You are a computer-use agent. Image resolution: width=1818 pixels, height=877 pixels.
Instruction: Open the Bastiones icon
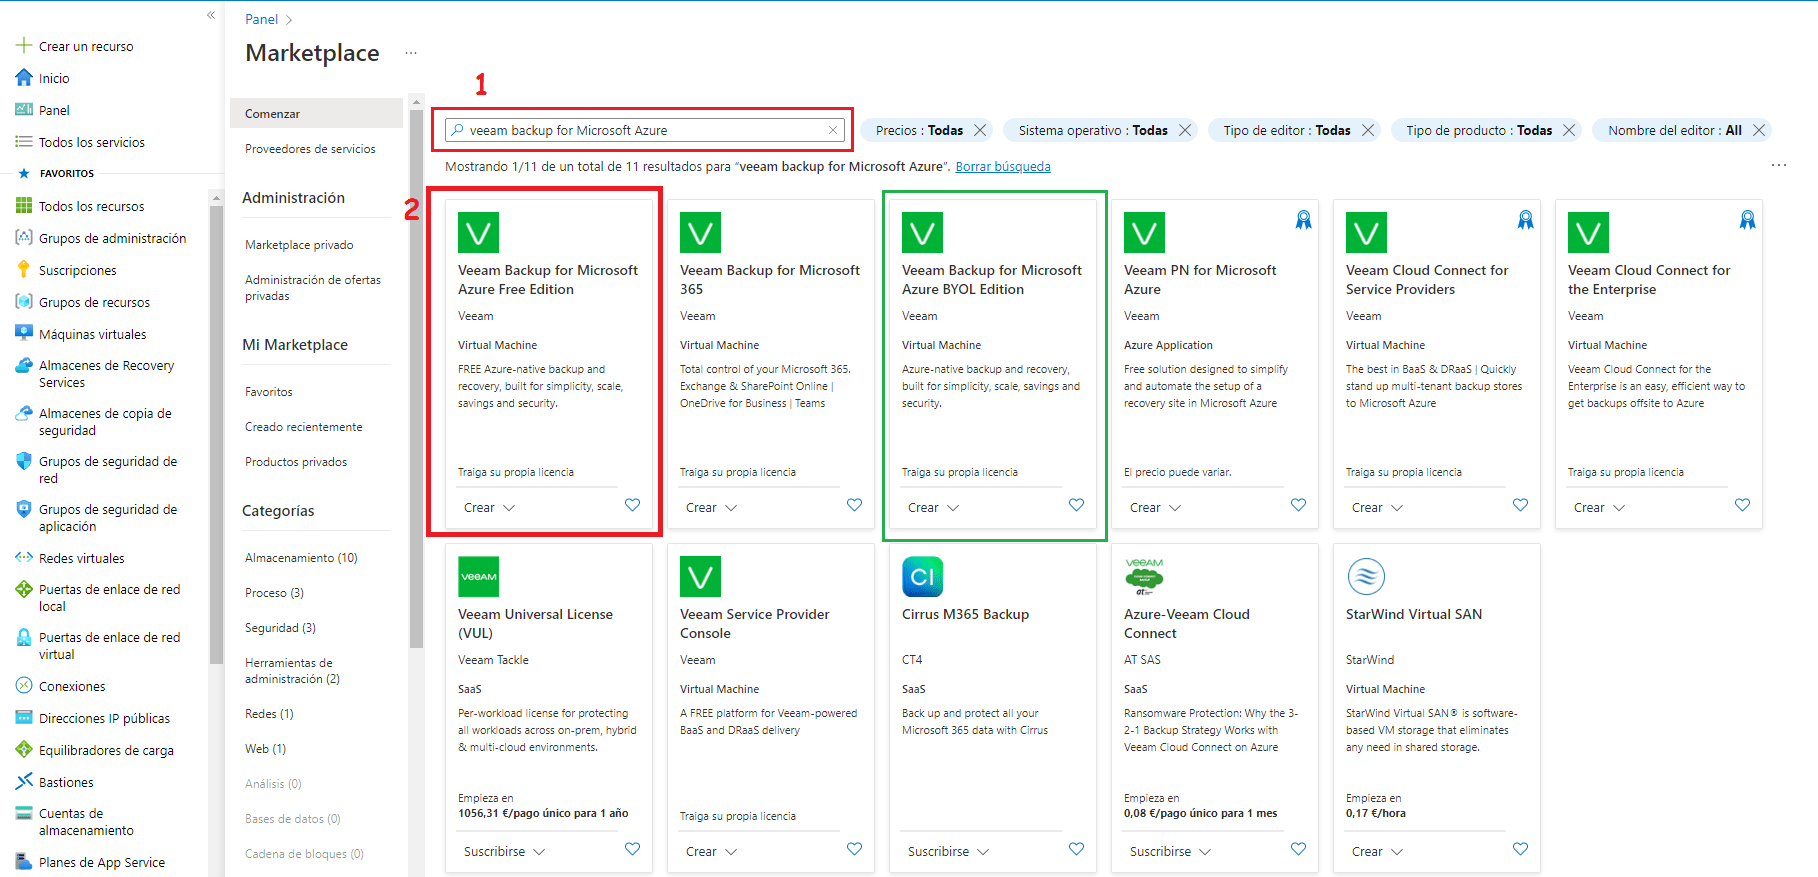(x=24, y=782)
